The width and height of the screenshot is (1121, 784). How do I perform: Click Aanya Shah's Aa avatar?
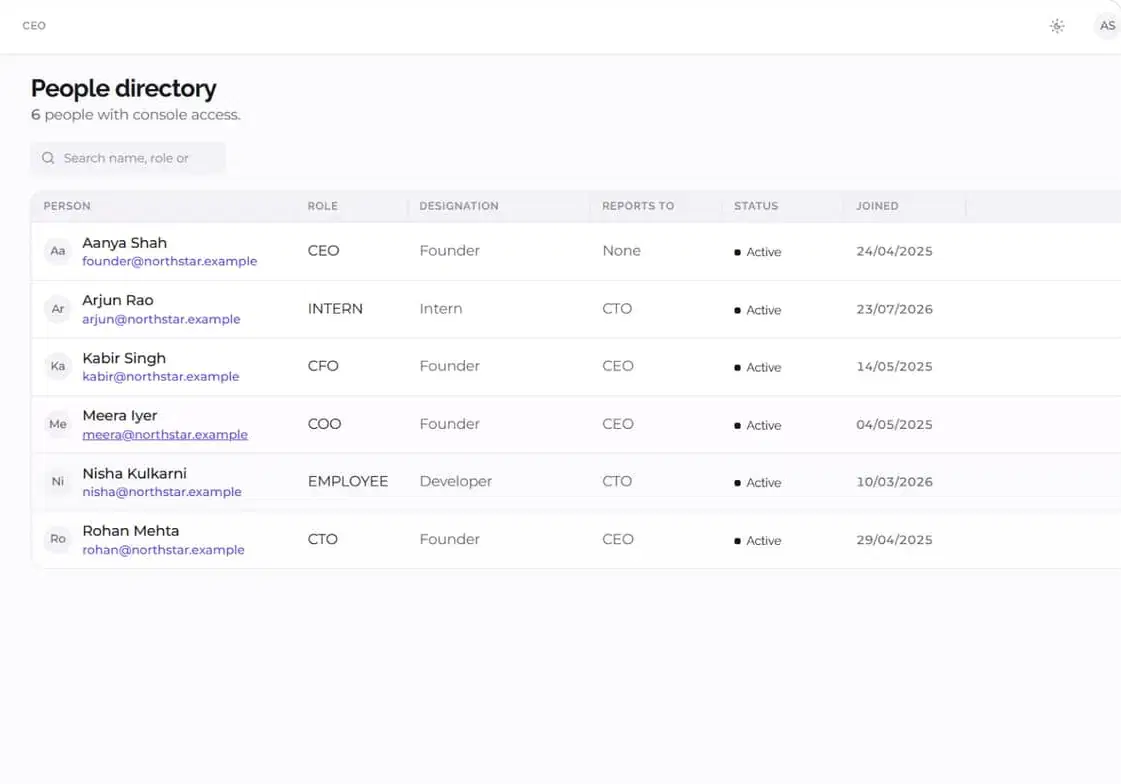click(58, 251)
